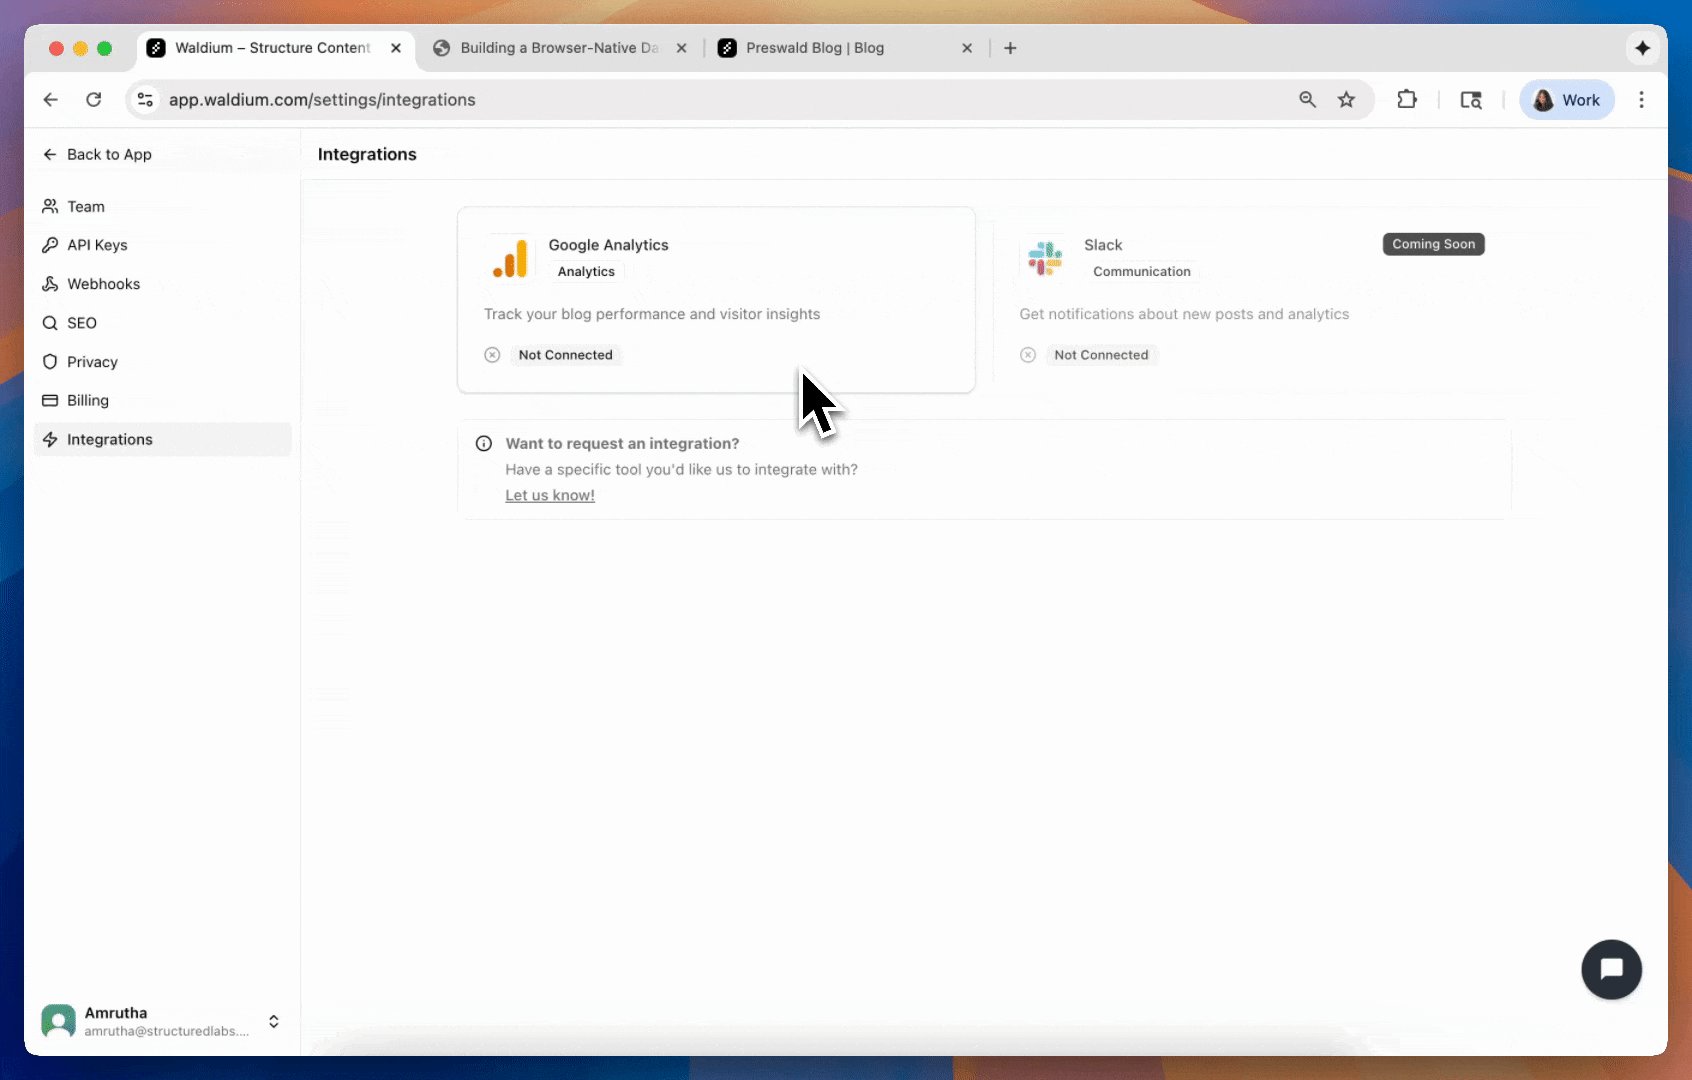Image resolution: width=1692 pixels, height=1080 pixels.
Task: Click the address bar URL field
Action: [x=322, y=100]
